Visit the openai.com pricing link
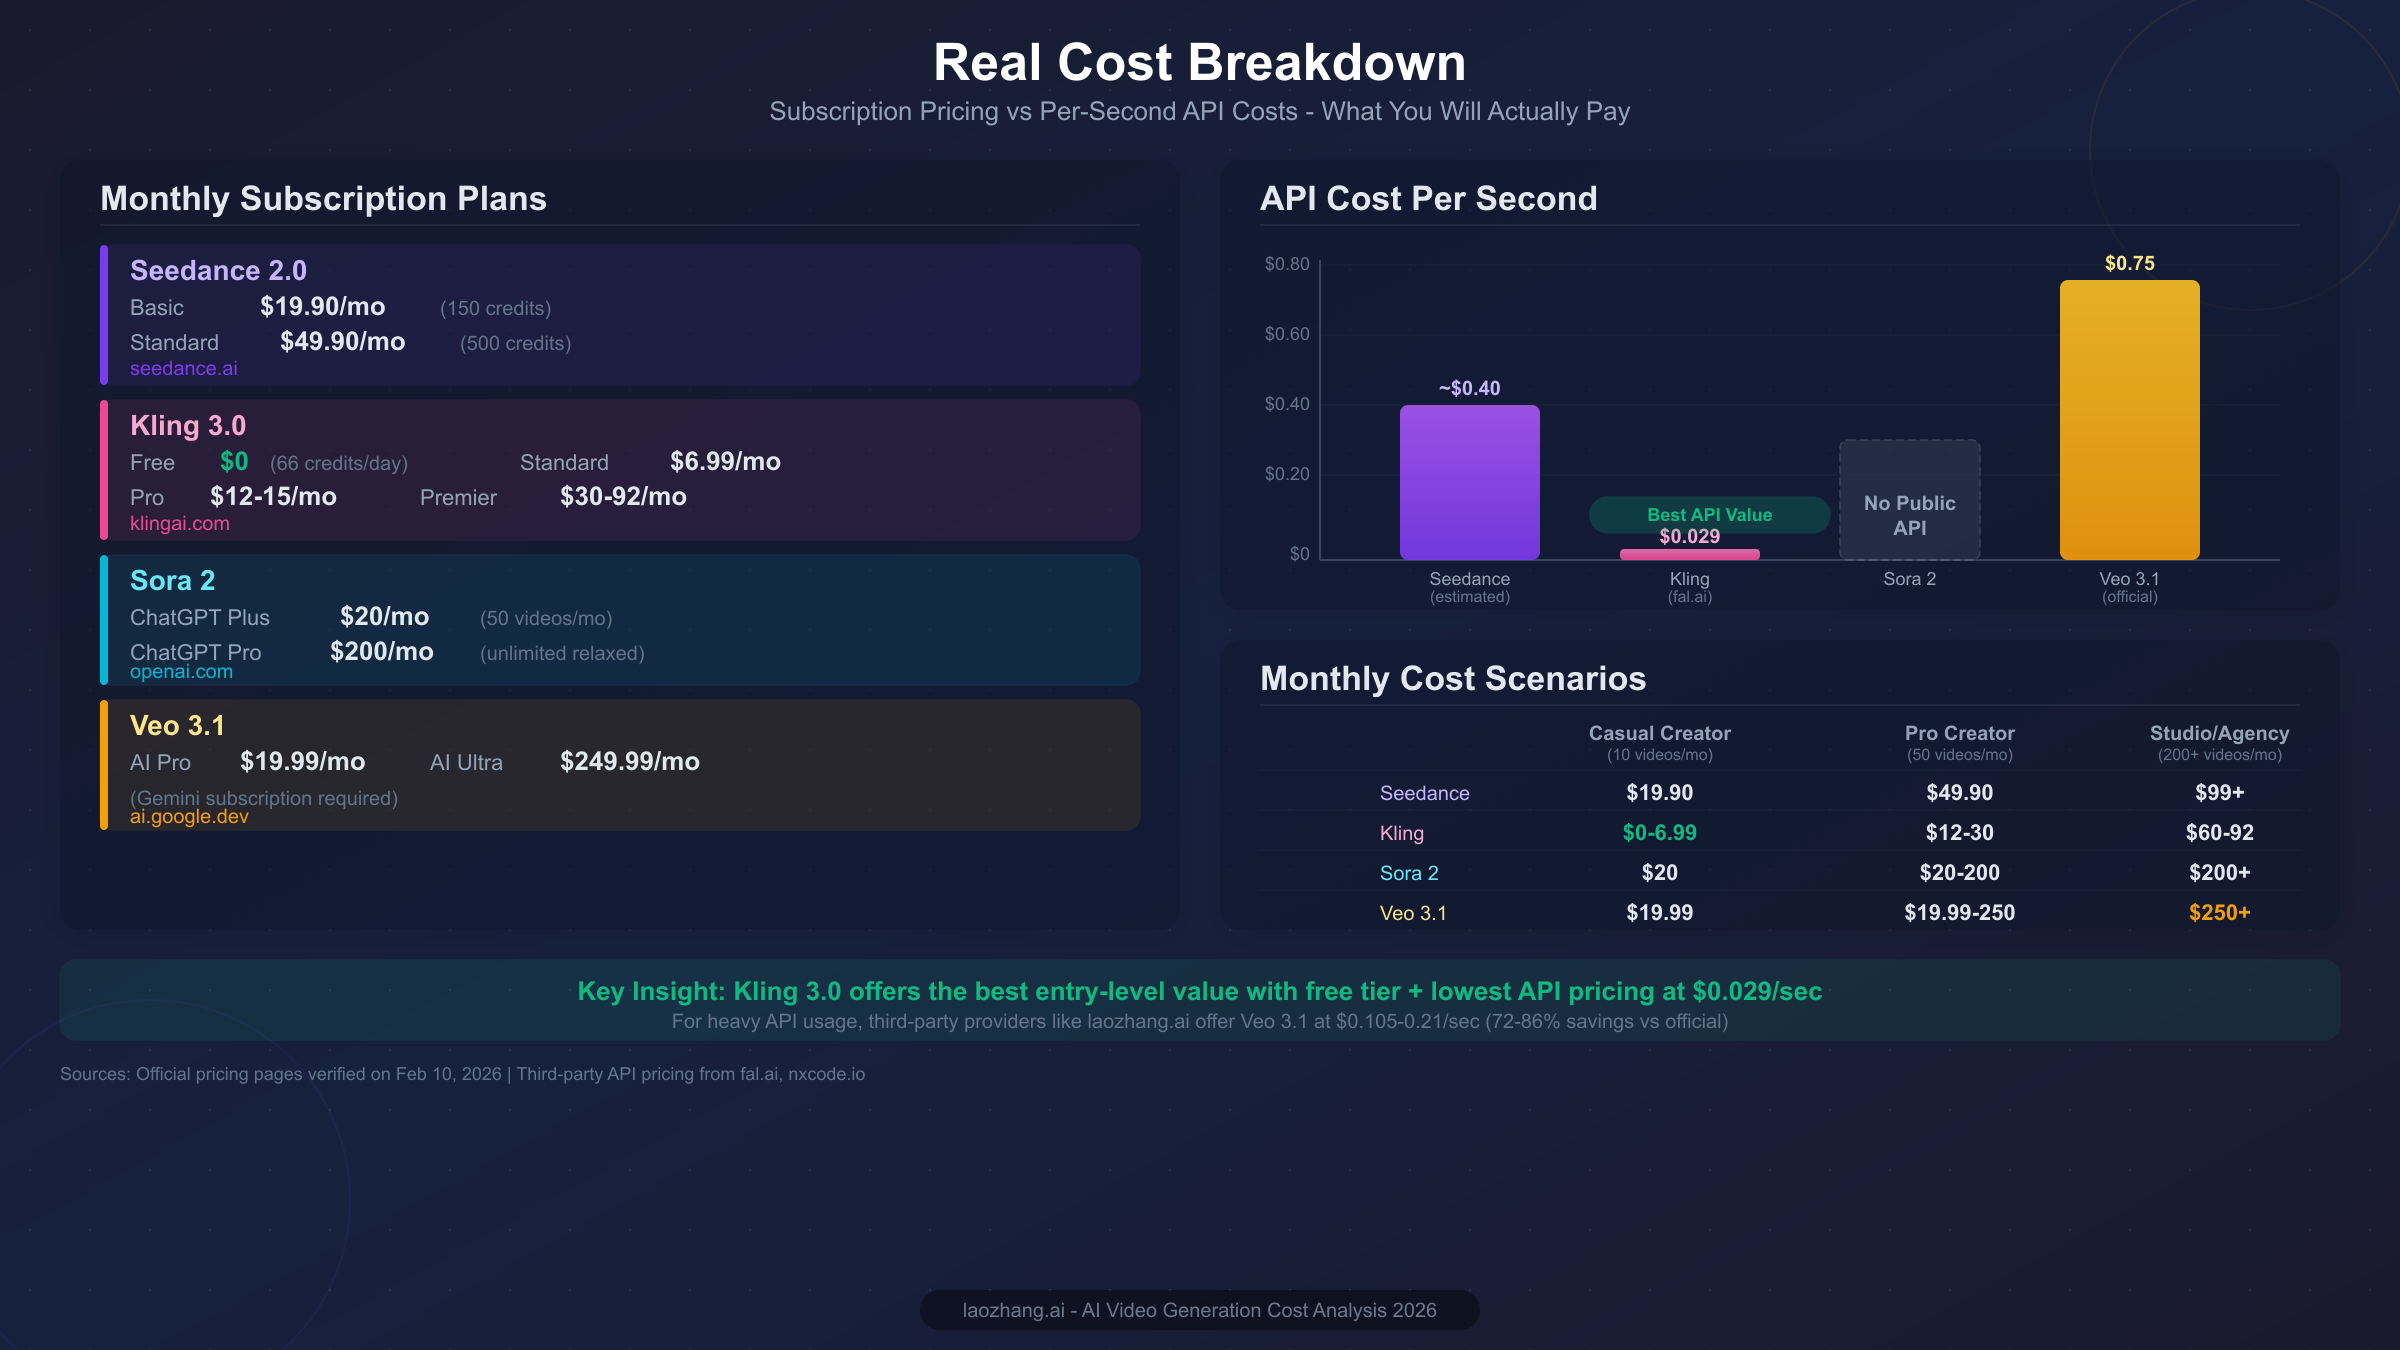The height and width of the screenshot is (1350, 2400). 181,671
